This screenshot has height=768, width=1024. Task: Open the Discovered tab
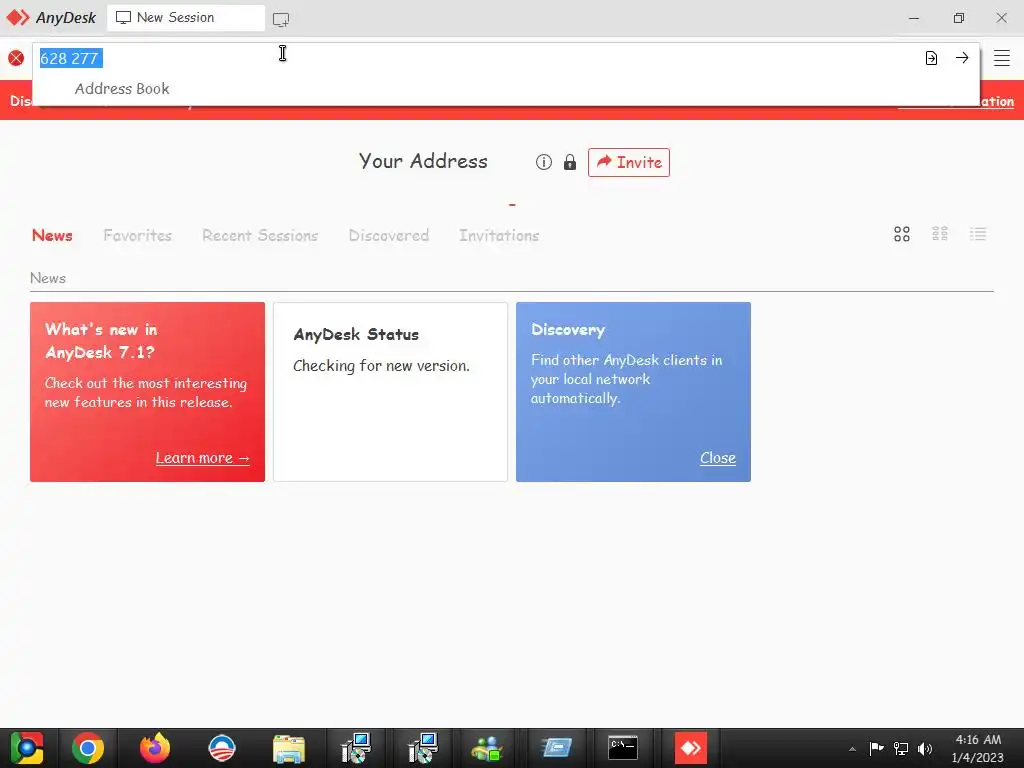pyautogui.click(x=389, y=235)
